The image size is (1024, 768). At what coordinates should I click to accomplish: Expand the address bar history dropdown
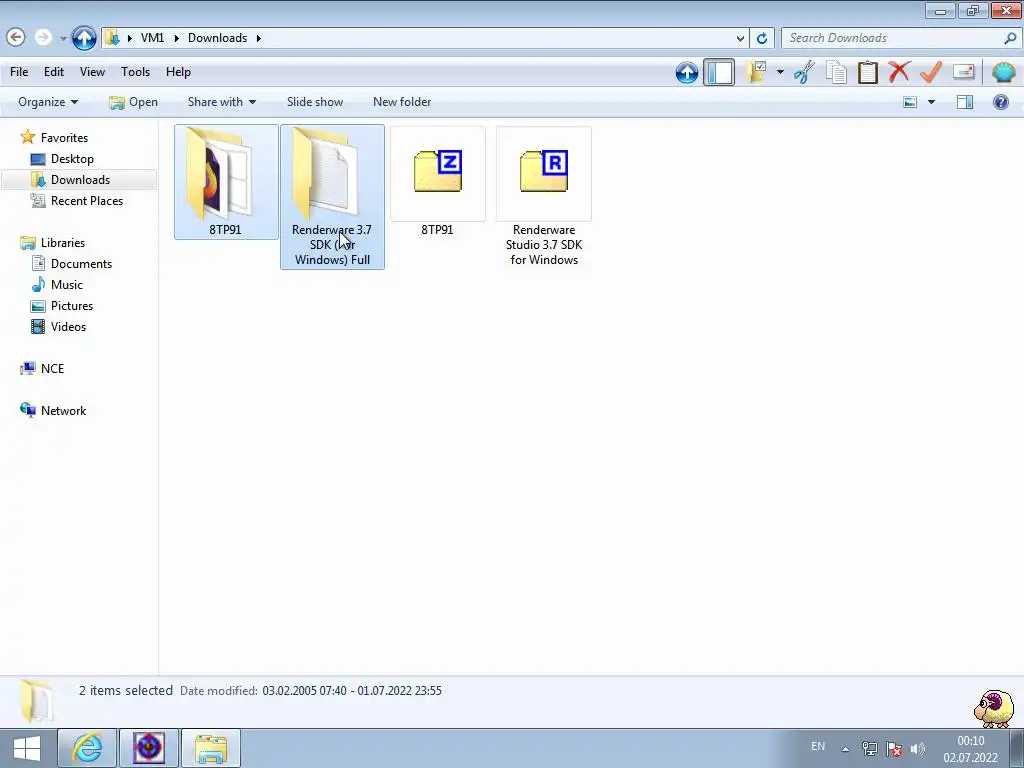[x=740, y=38]
